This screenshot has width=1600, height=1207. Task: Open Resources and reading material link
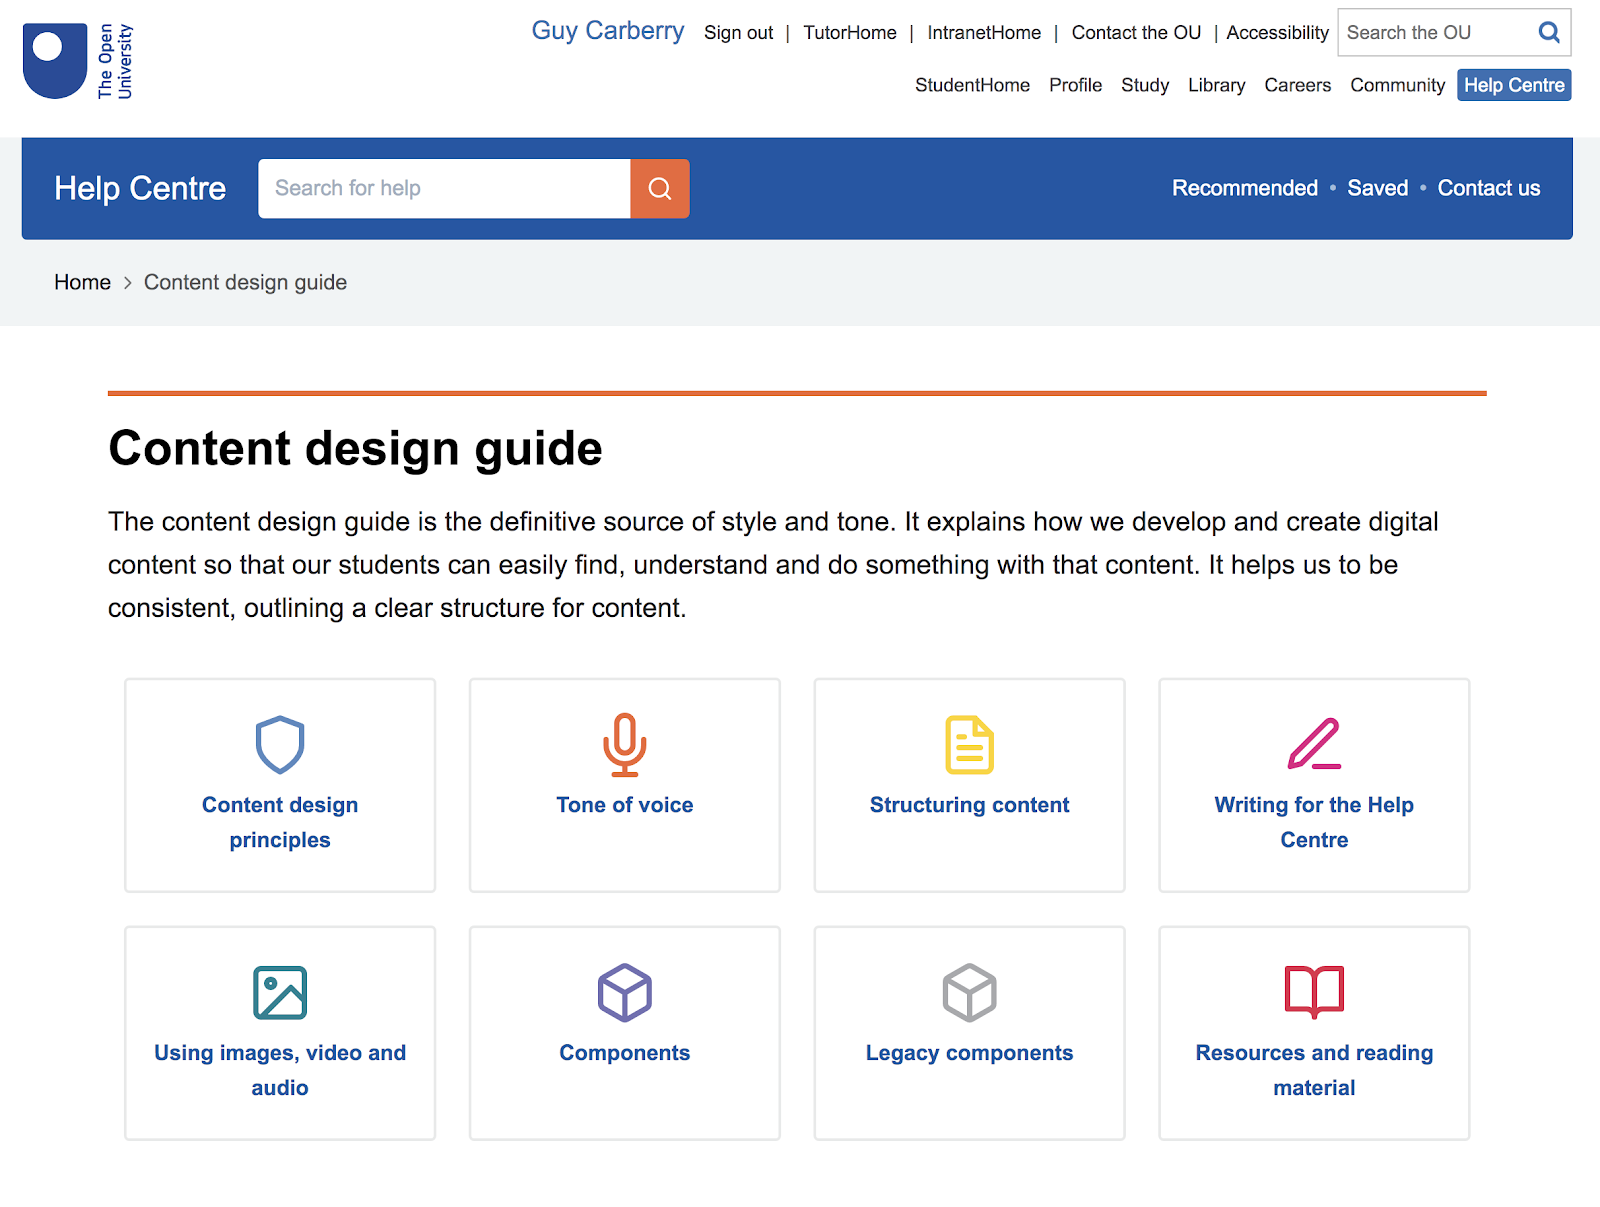tap(1314, 1070)
